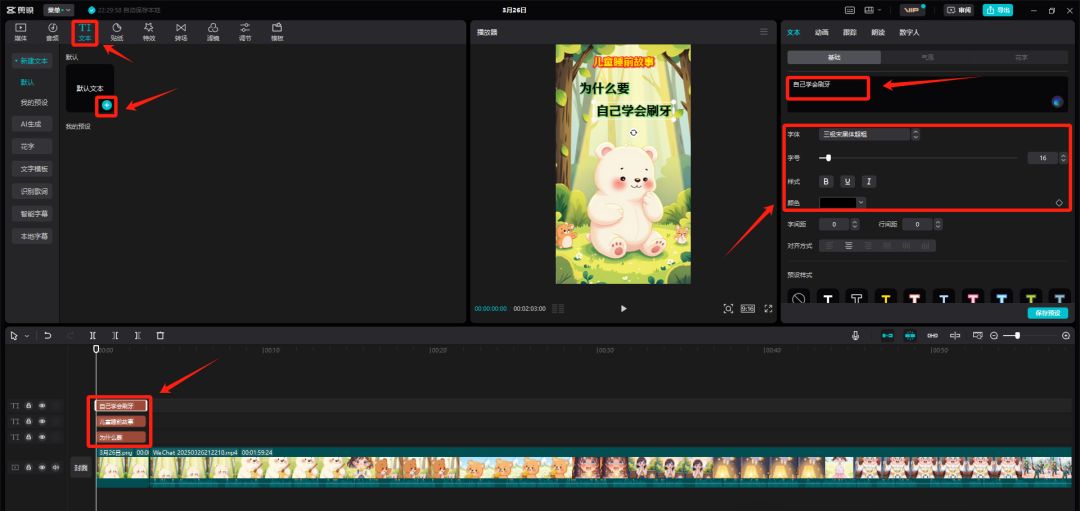Click the 导出 (Export) button
The width and height of the screenshot is (1080, 511).
[x=997, y=10]
